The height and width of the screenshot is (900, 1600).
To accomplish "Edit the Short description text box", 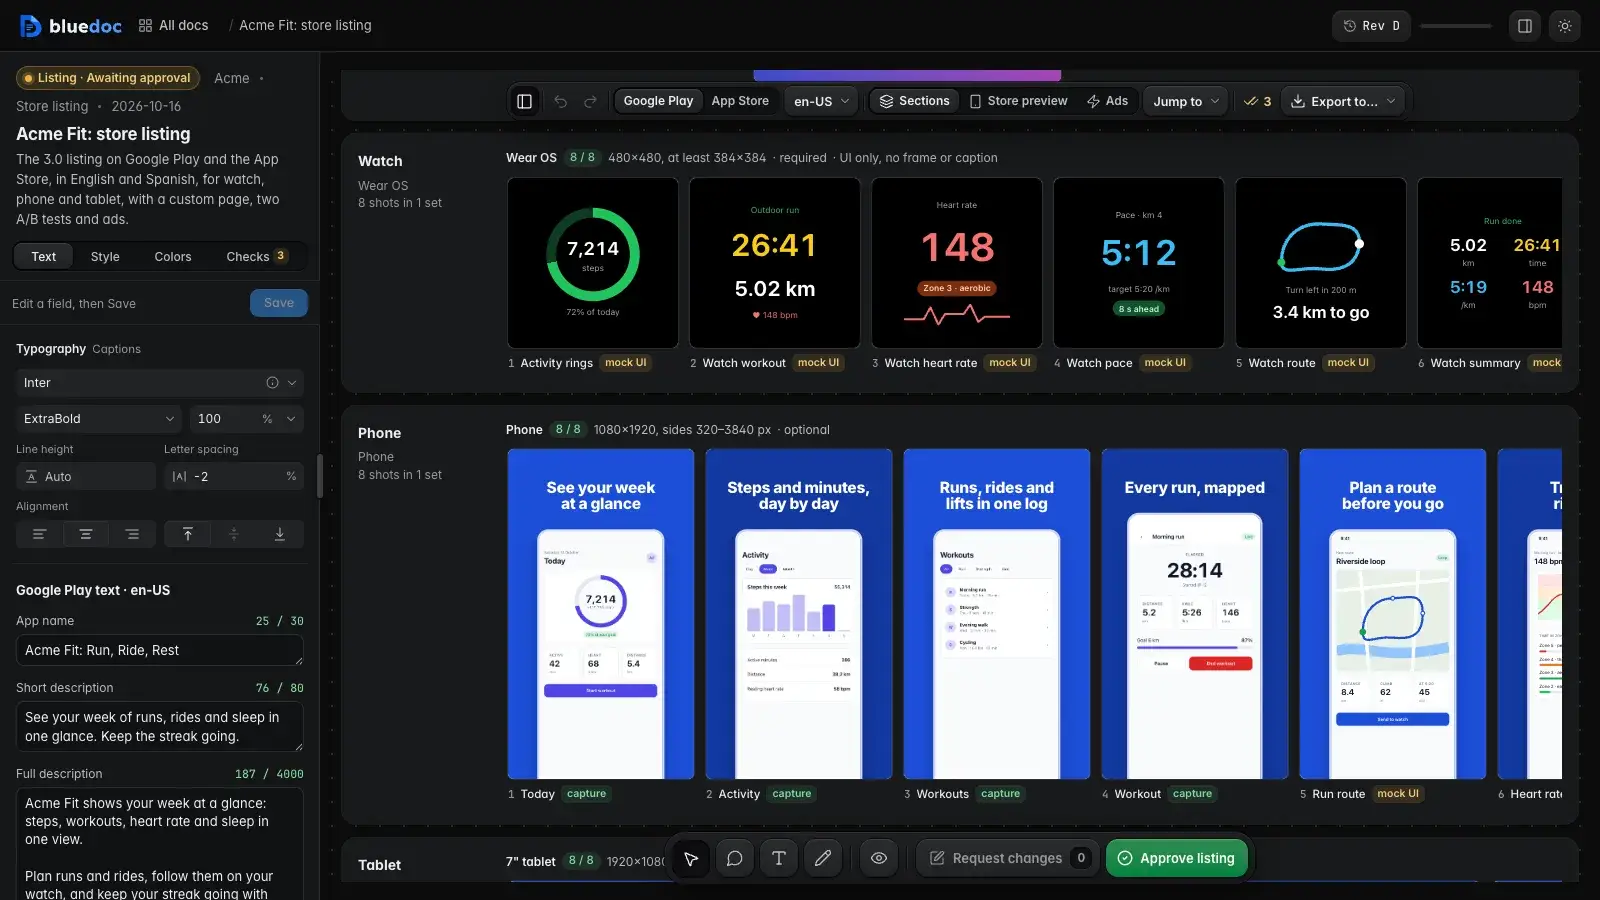I will click(160, 727).
